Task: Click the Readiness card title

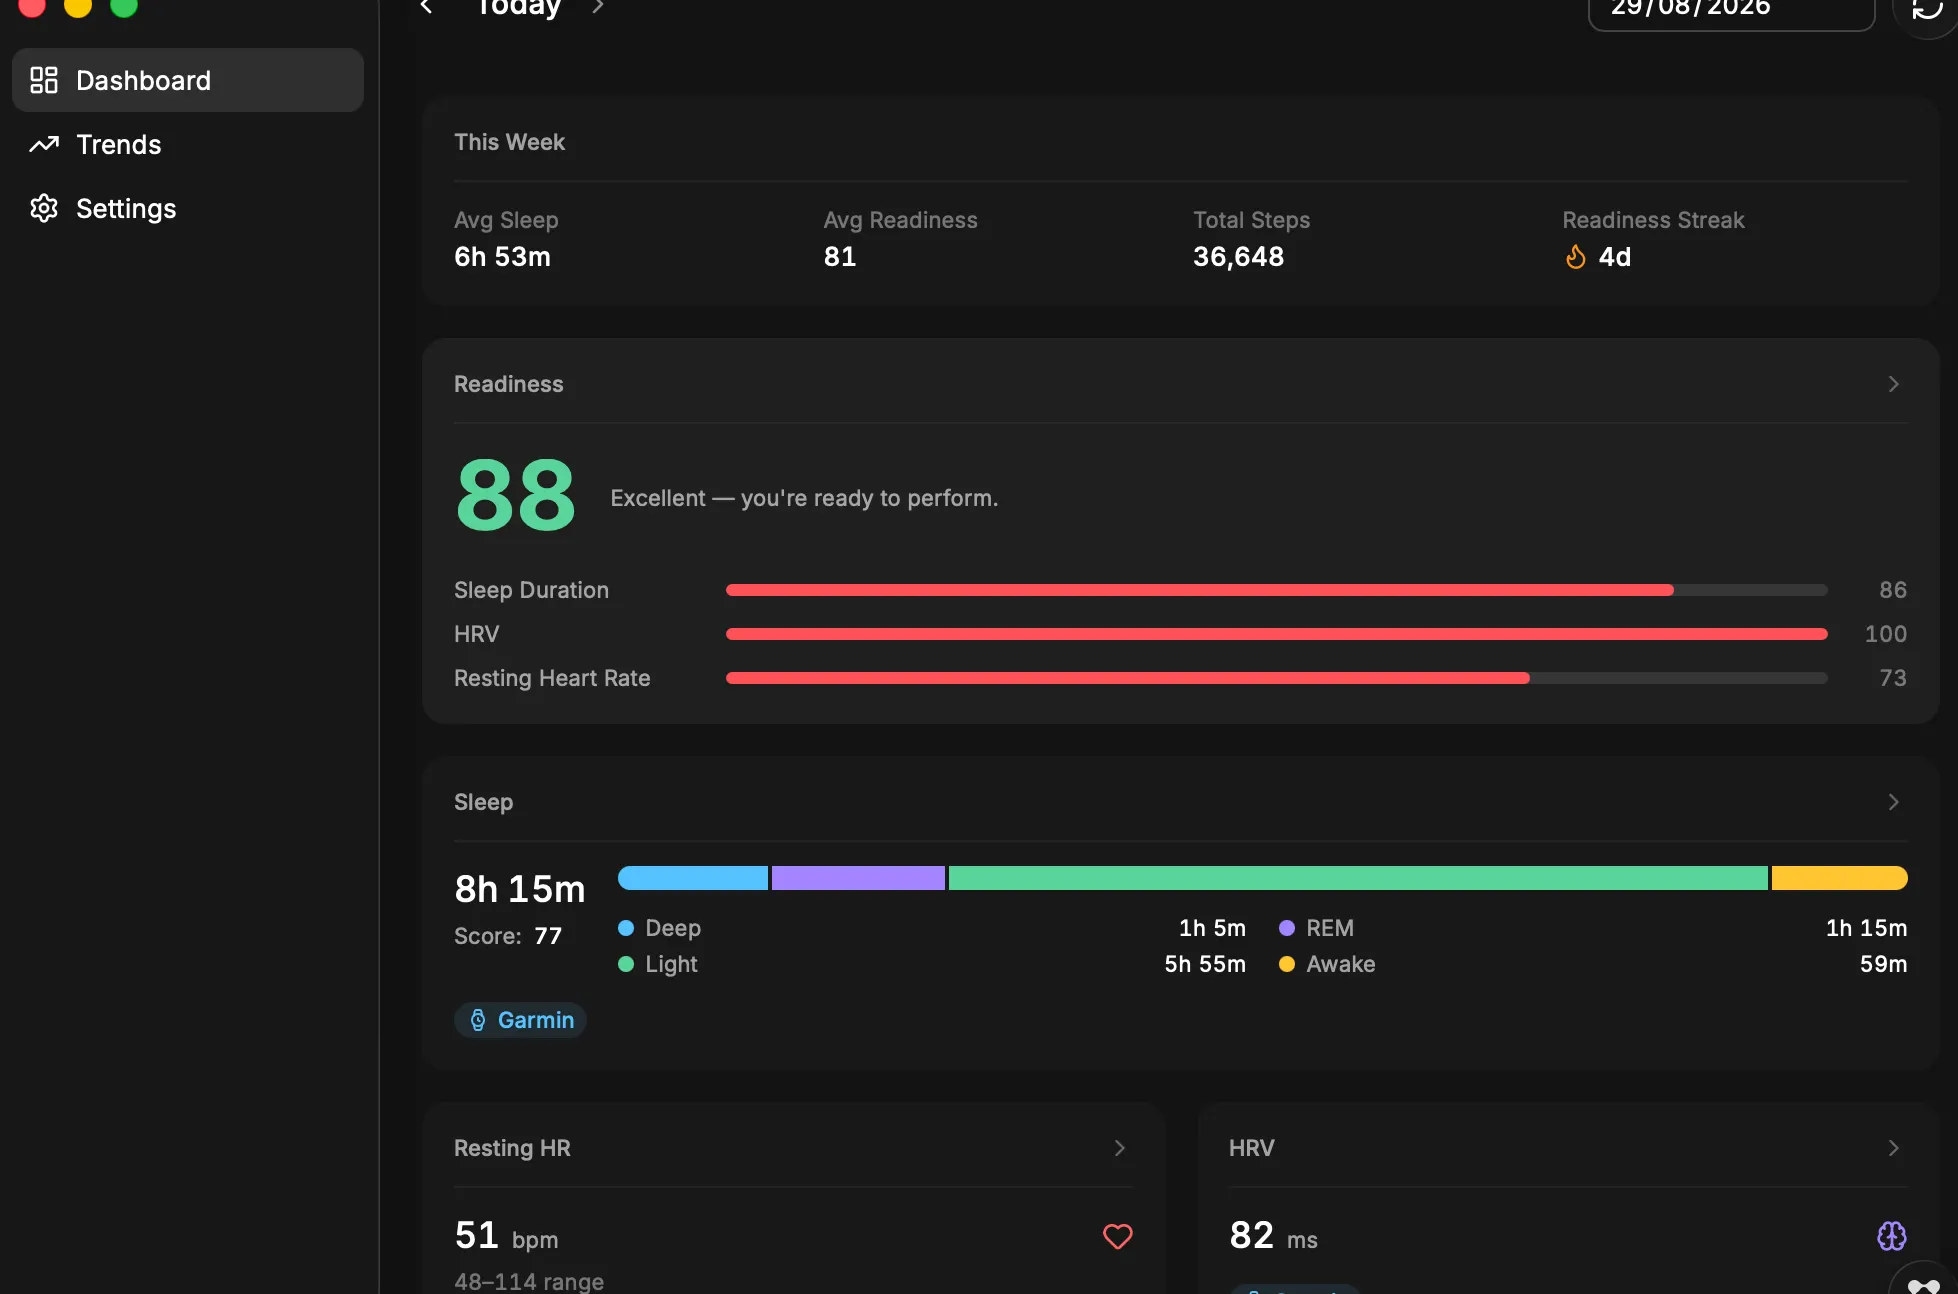Action: tap(509, 384)
